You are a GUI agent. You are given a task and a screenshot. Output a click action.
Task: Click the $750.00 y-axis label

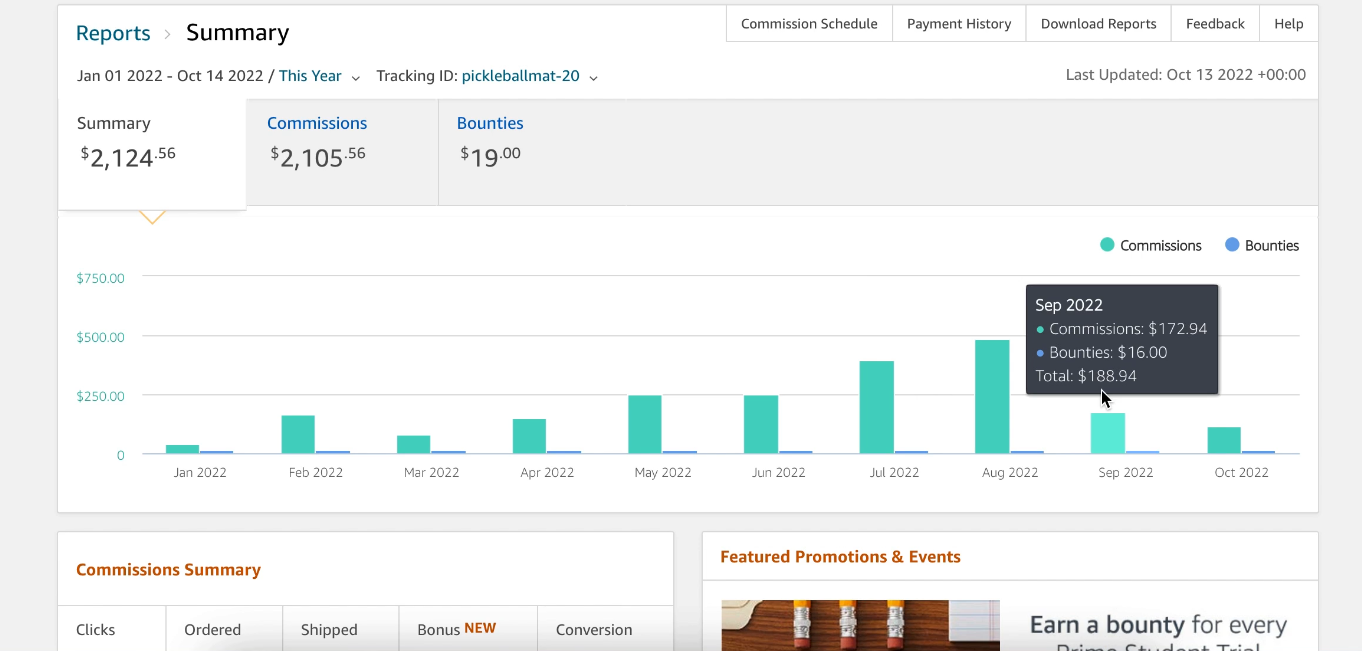click(100, 278)
